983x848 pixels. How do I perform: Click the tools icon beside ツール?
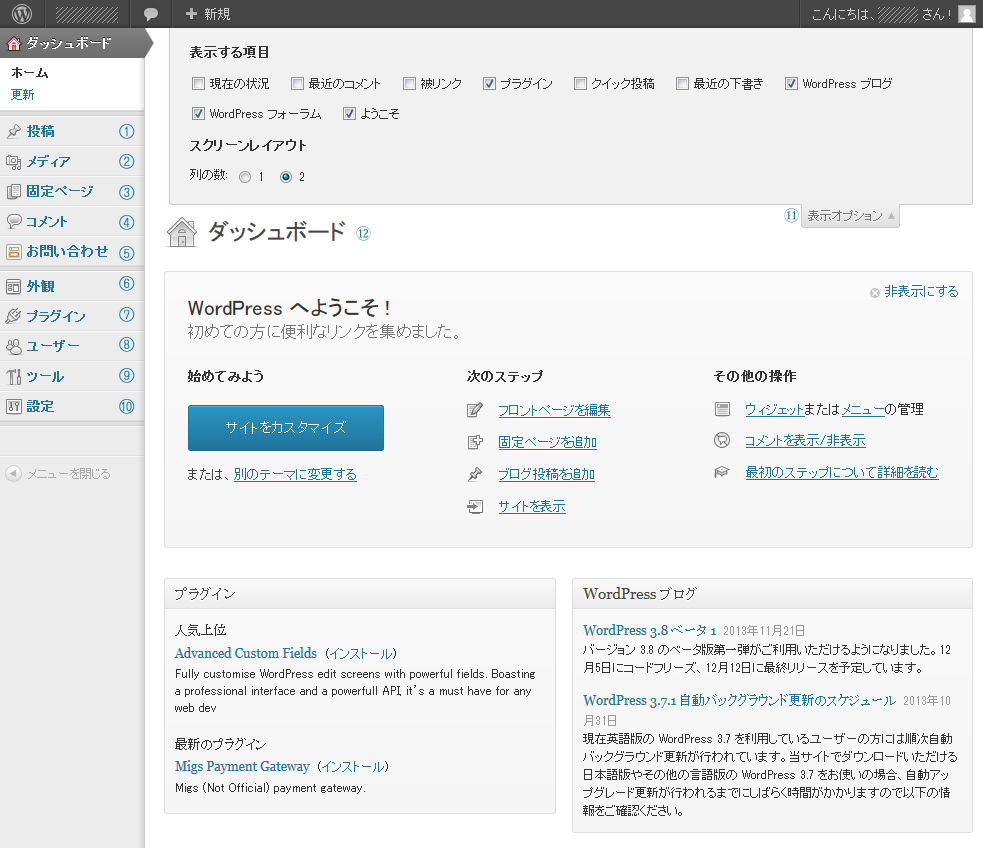click(x=13, y=376)
